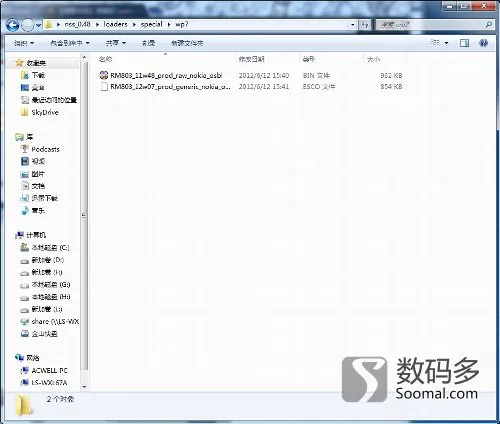Open the Share with toolbar menu
The image size is (500, 424).
[x=115, y=43]
